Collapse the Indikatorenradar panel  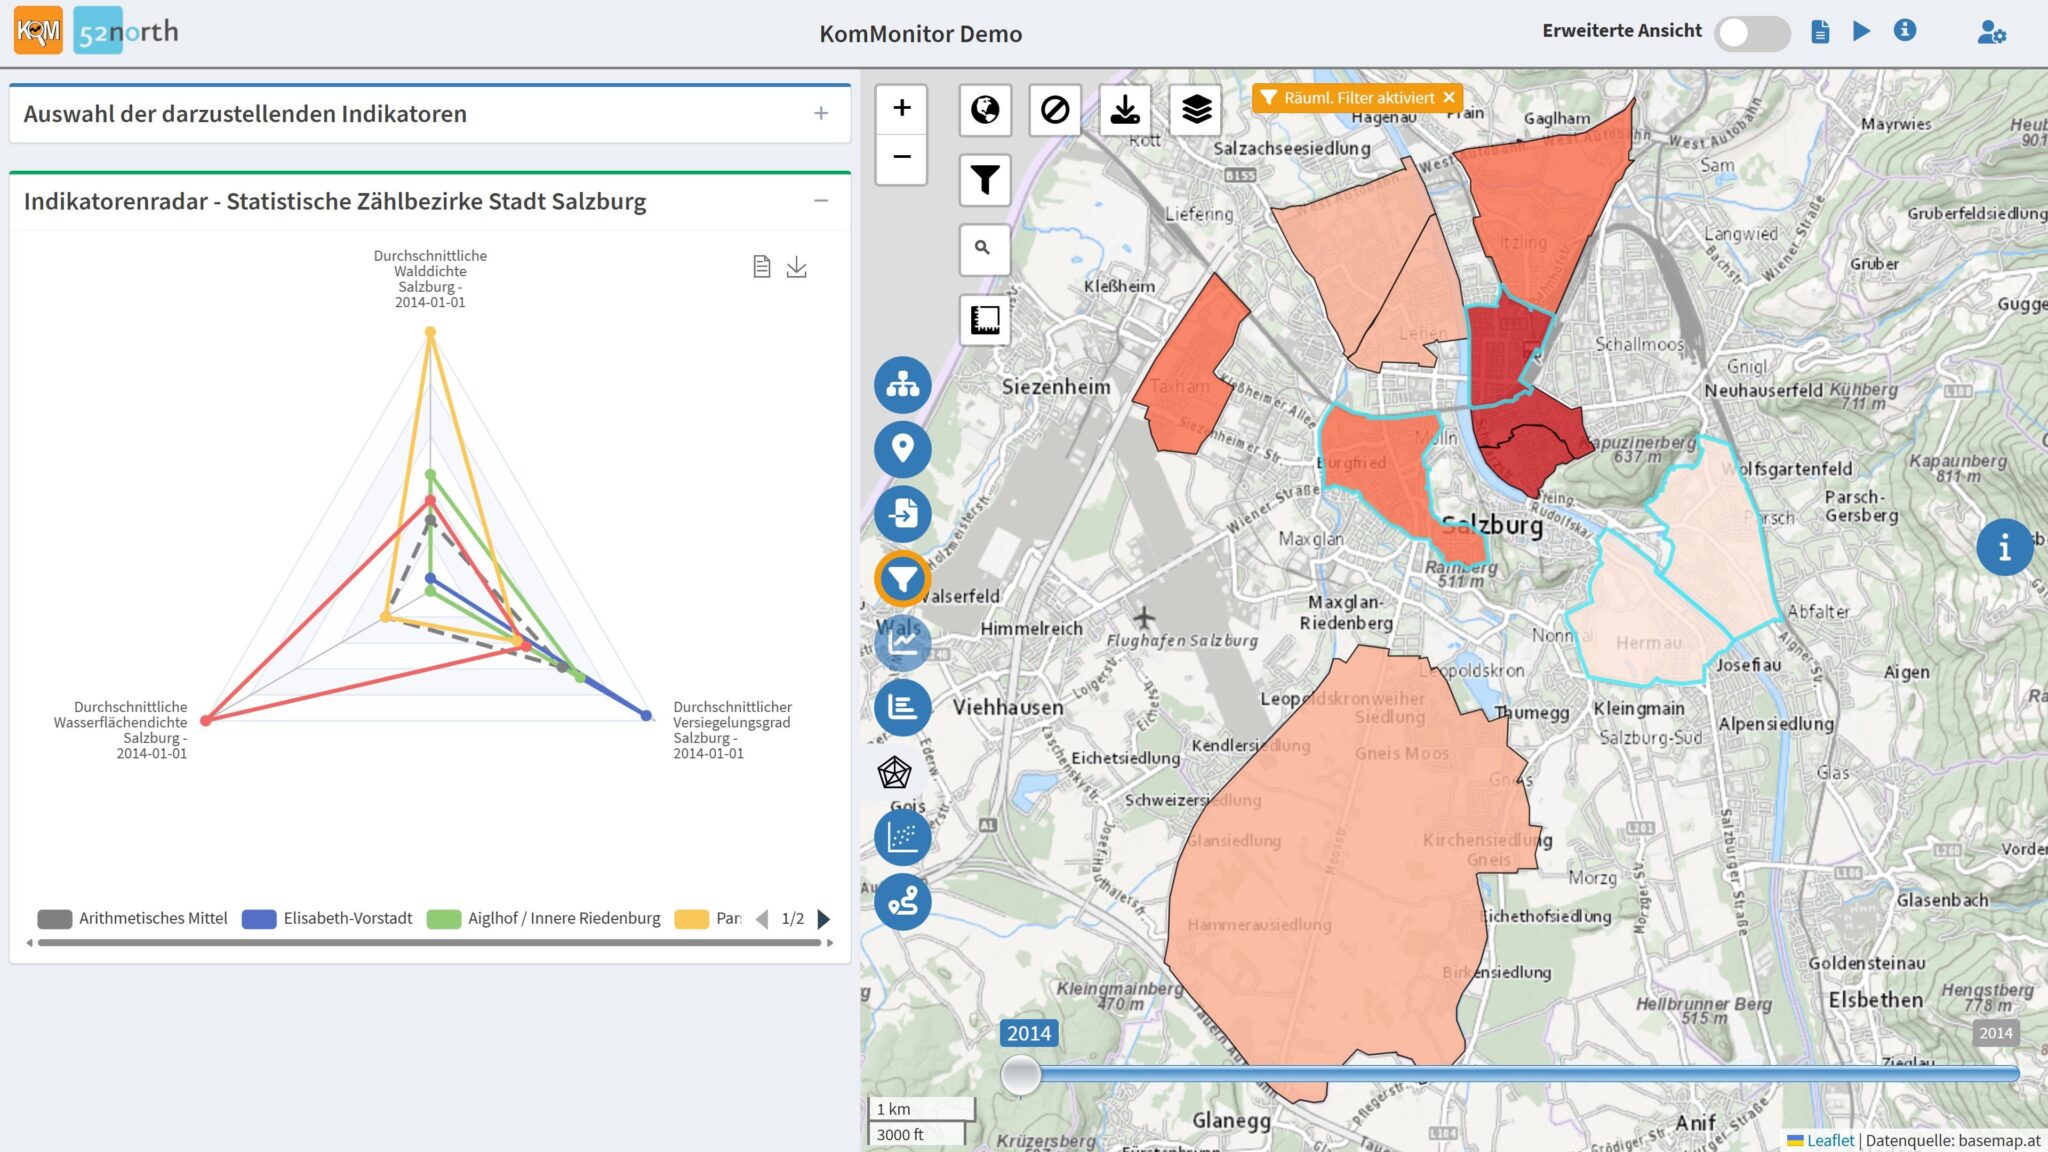click(x=821, y=201)
